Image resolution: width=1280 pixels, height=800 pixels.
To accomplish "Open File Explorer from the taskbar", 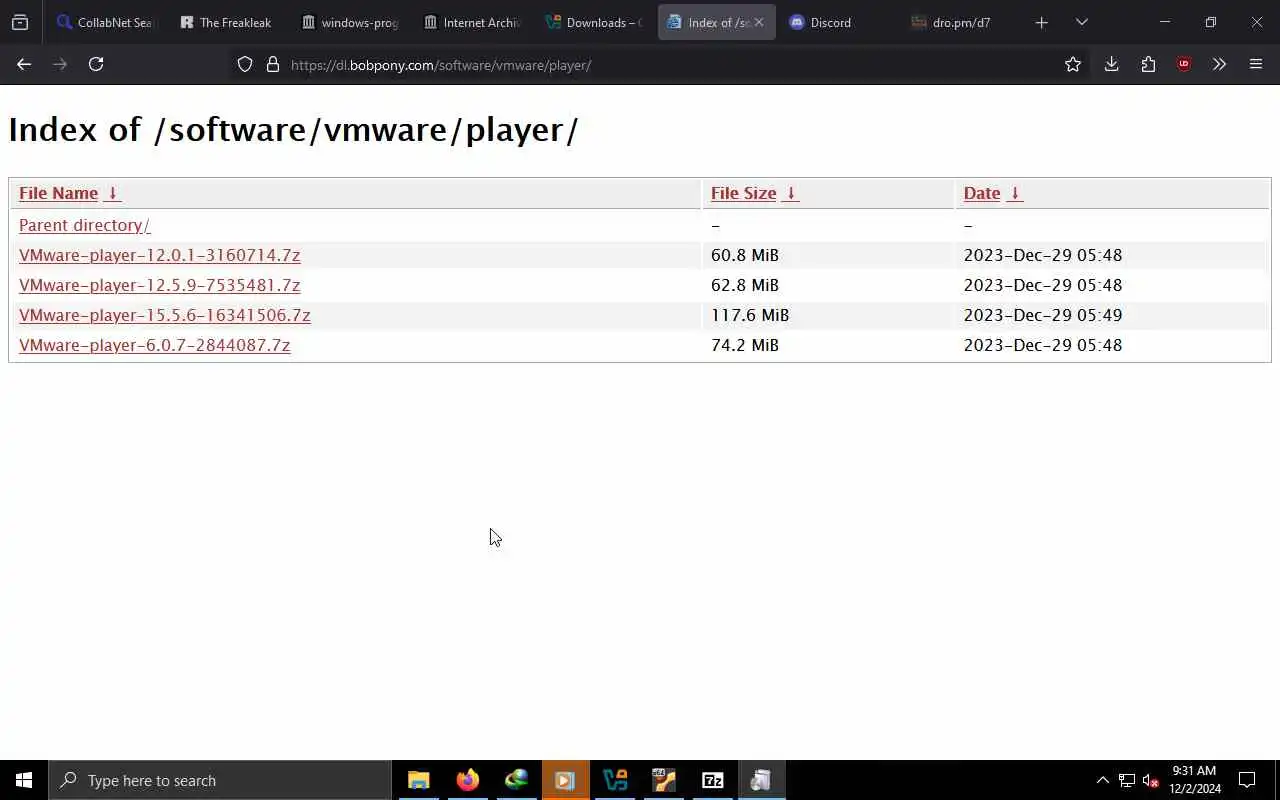I will (418, 780).
